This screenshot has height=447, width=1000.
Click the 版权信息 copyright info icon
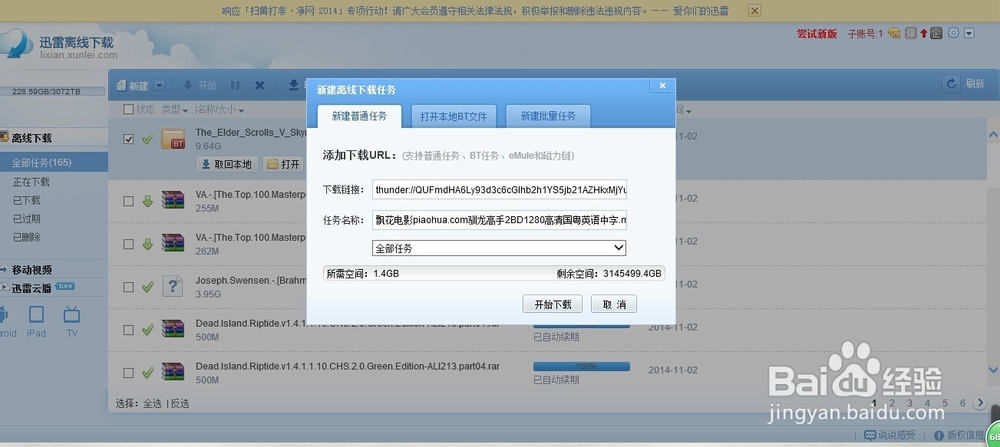(939, 436)
